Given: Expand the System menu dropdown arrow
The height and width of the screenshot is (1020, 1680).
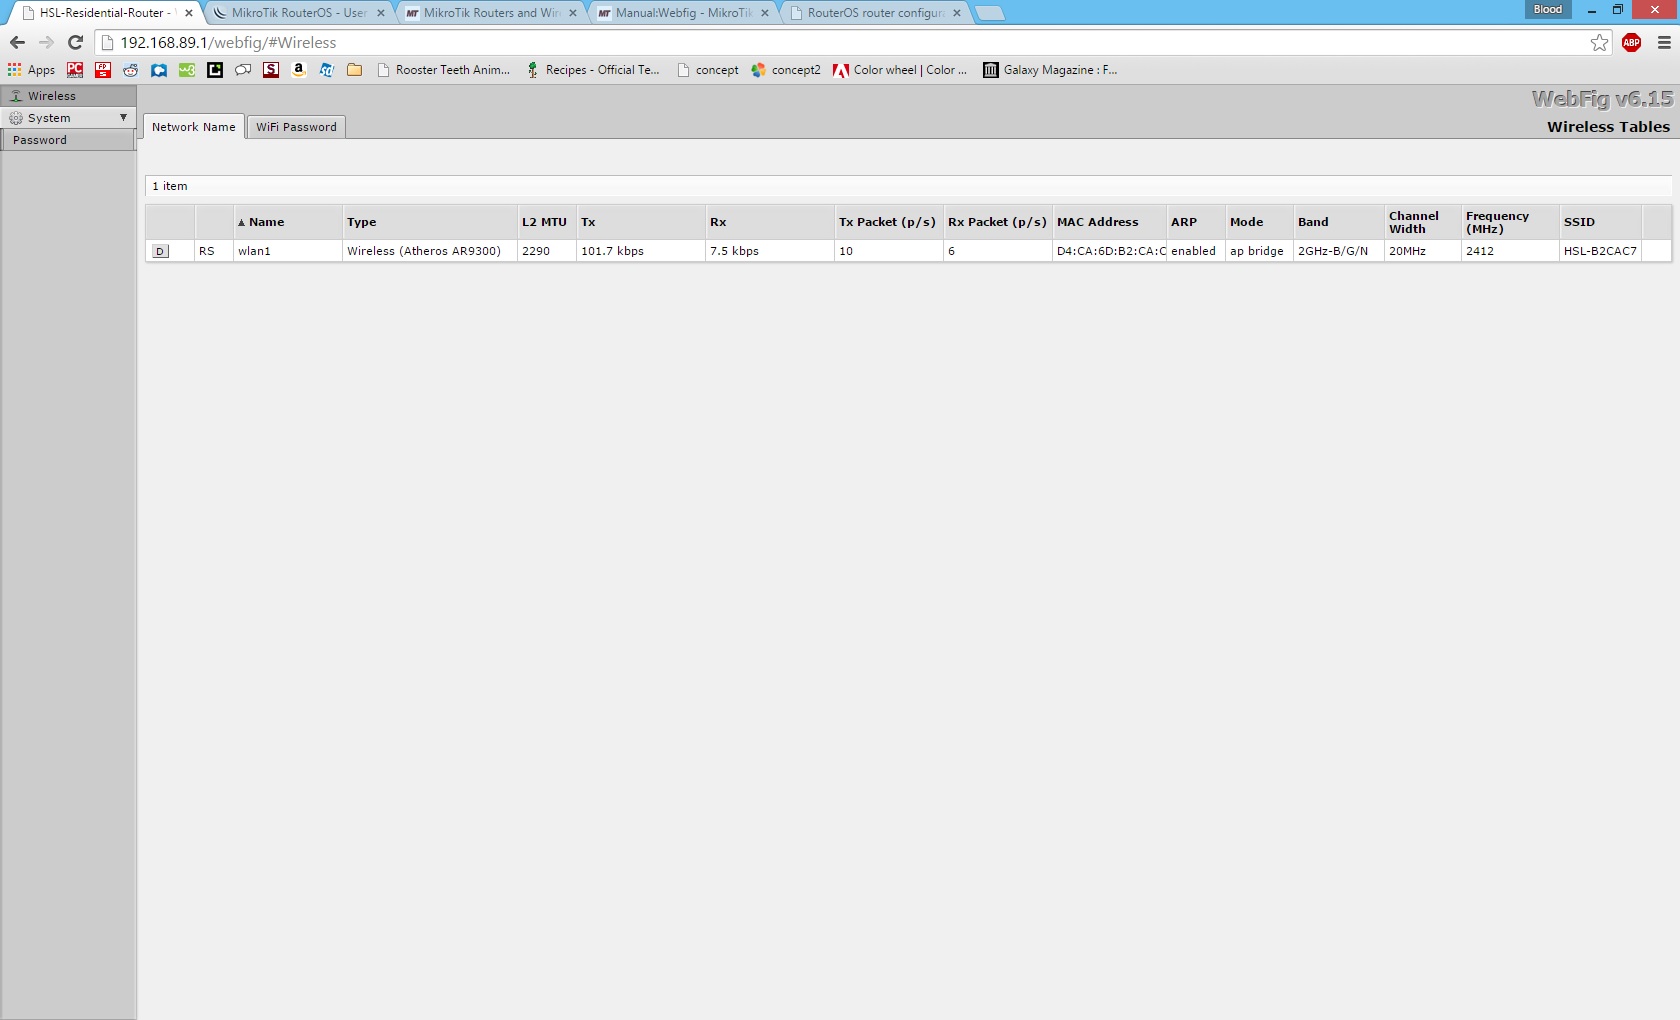Looking at the screenshot, I should click(123, 118).
